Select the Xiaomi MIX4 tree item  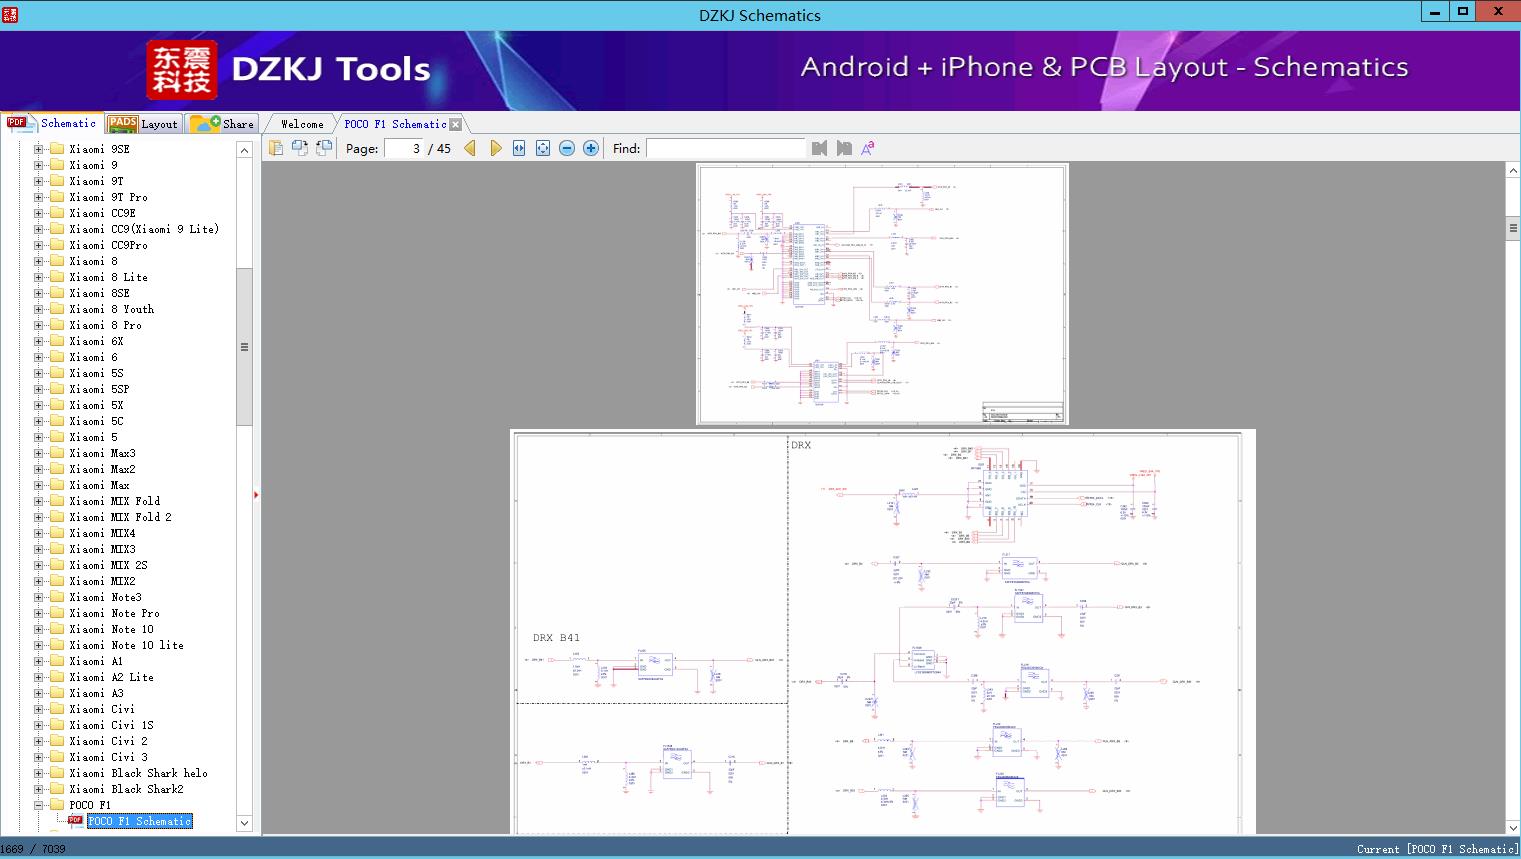coord(102,533)
